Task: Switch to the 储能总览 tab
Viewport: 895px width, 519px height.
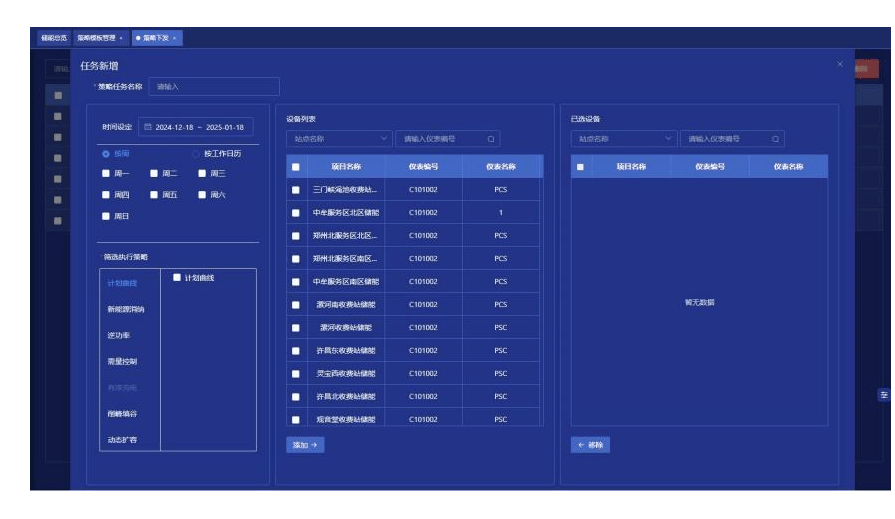Action: (x=54, y=38)
